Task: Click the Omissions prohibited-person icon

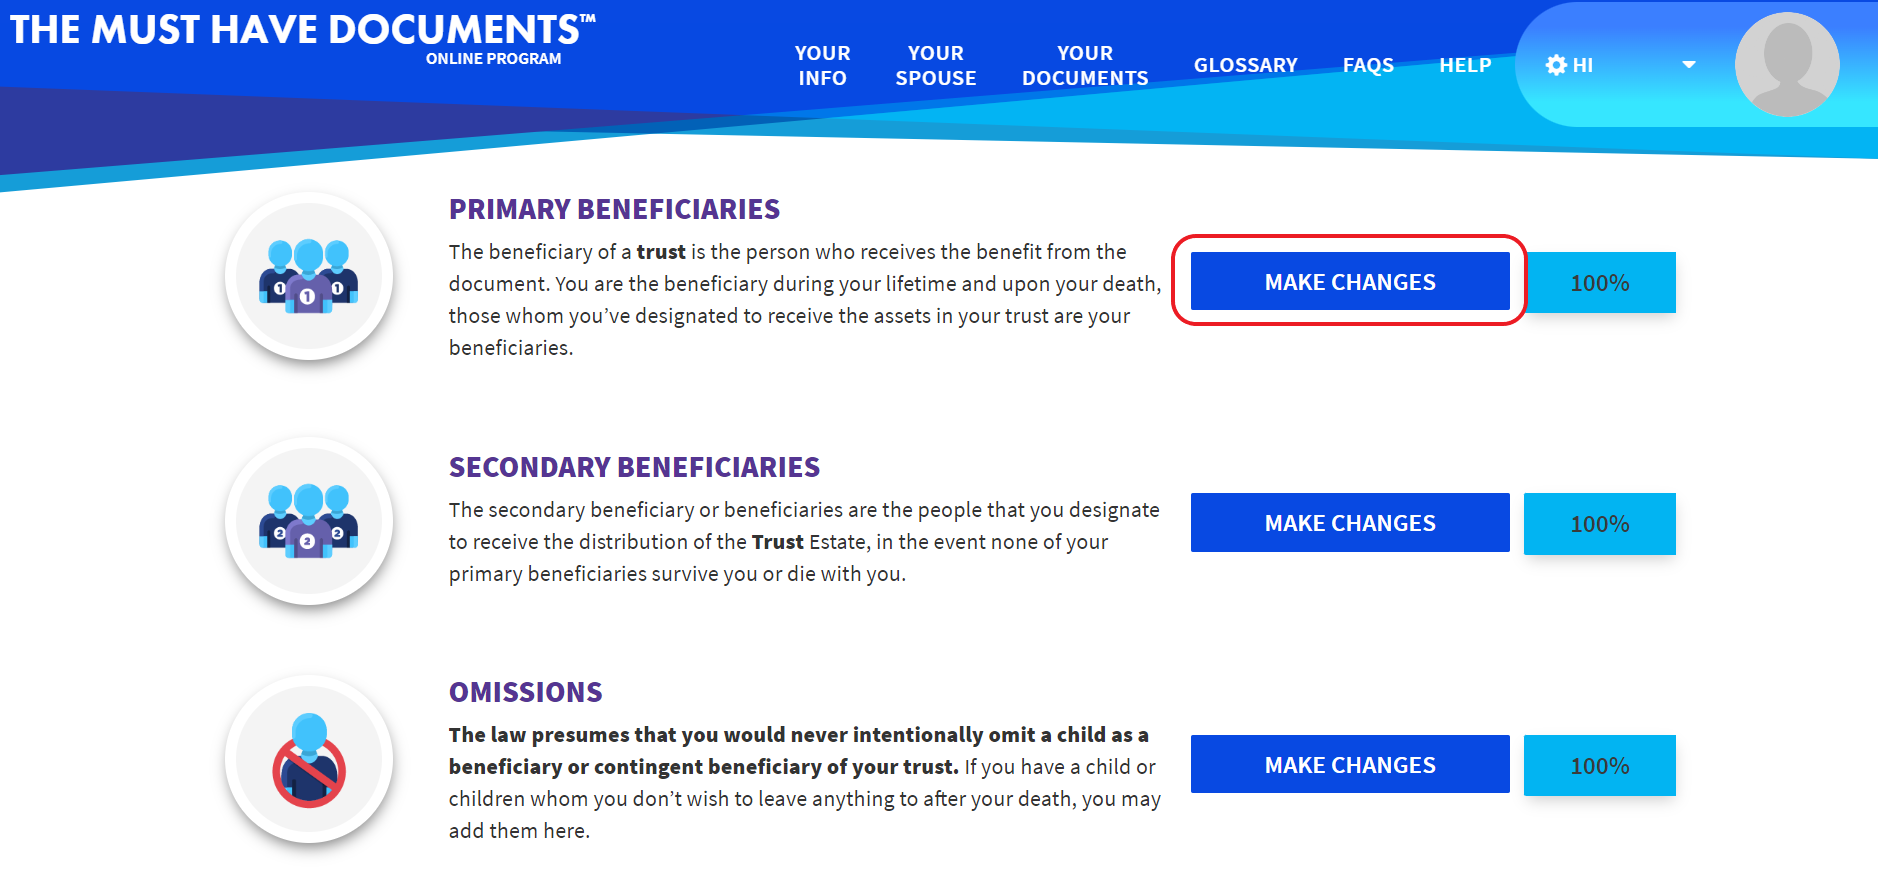Action: click(x=309, y=760)
